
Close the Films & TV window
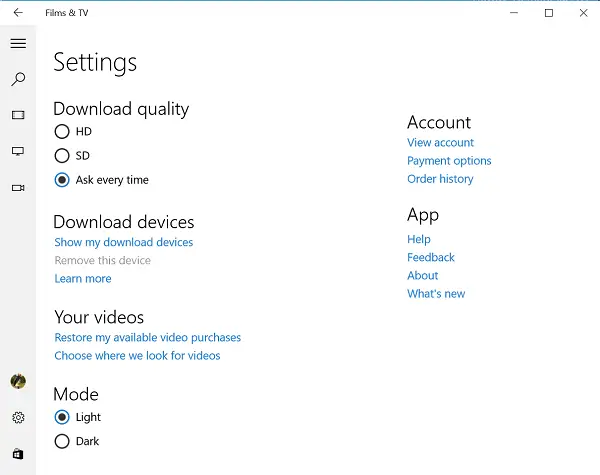[583, 13]
